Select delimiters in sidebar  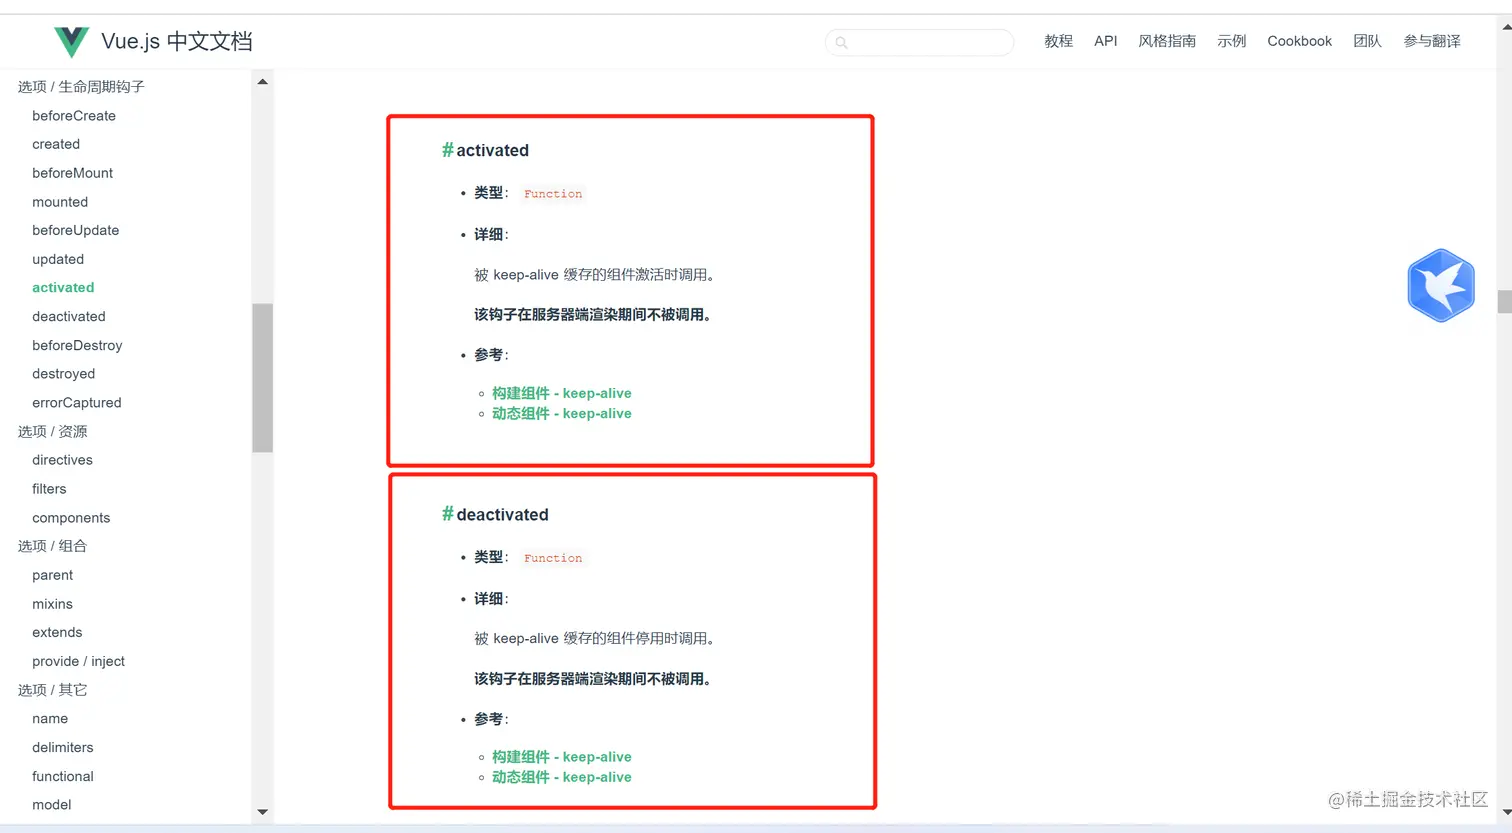point(62,747)
